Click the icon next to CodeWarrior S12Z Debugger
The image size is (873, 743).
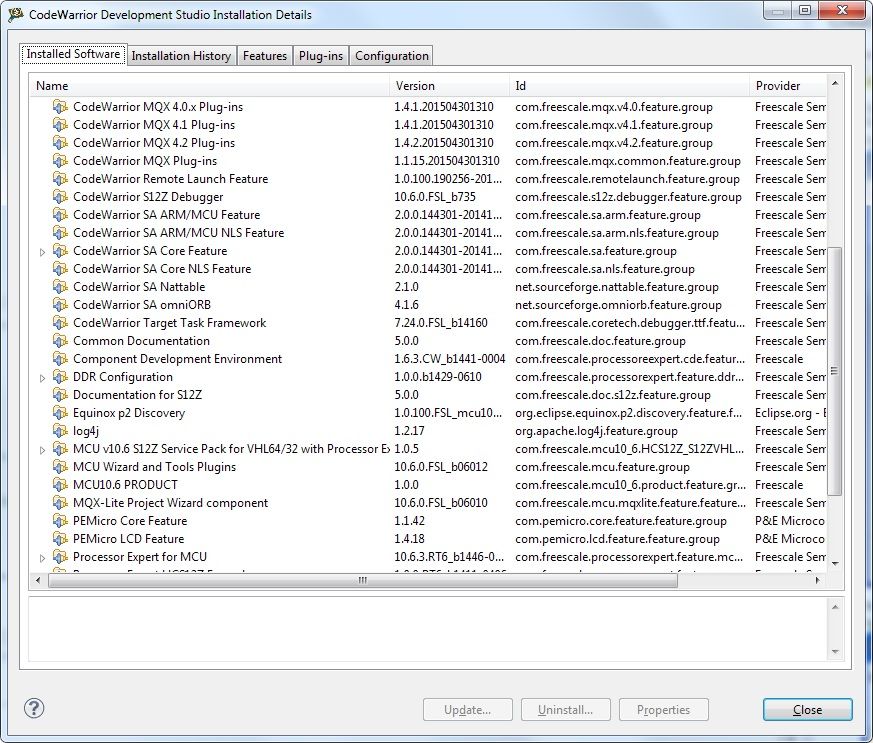(60, 196)
